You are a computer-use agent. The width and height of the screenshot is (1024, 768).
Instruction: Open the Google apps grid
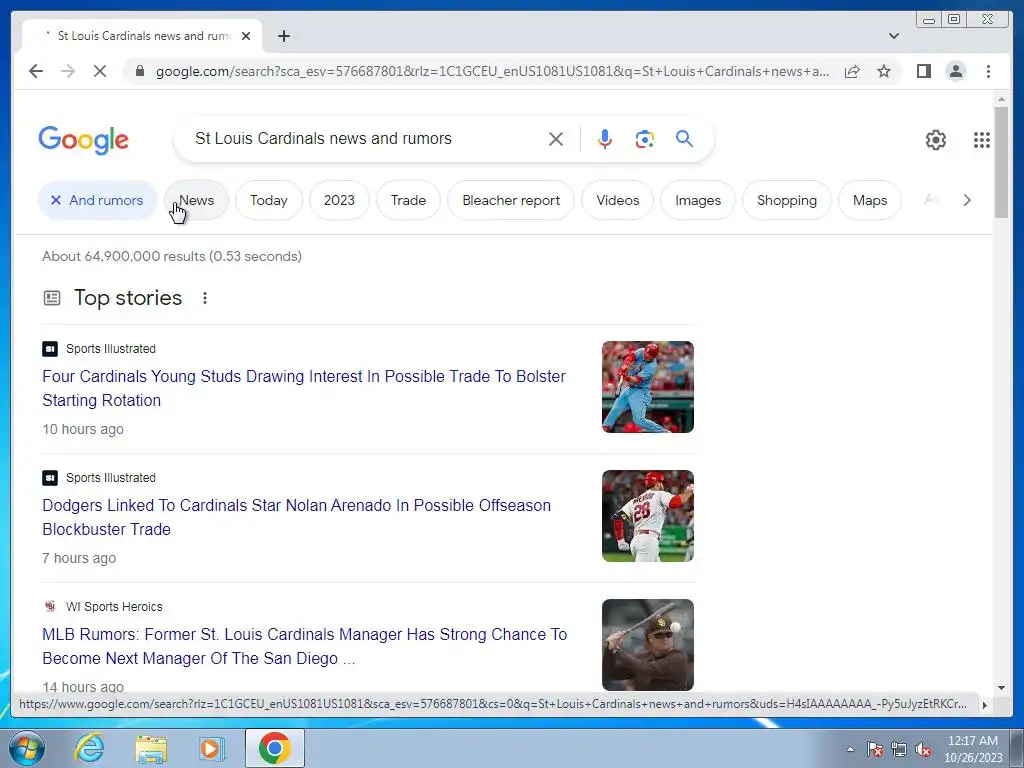pyautogui.click(x=982, y=140)
